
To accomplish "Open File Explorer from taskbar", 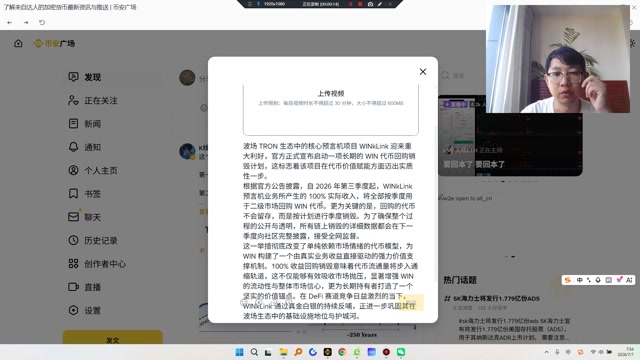I will pyautogui.click(x=283, y=352).
